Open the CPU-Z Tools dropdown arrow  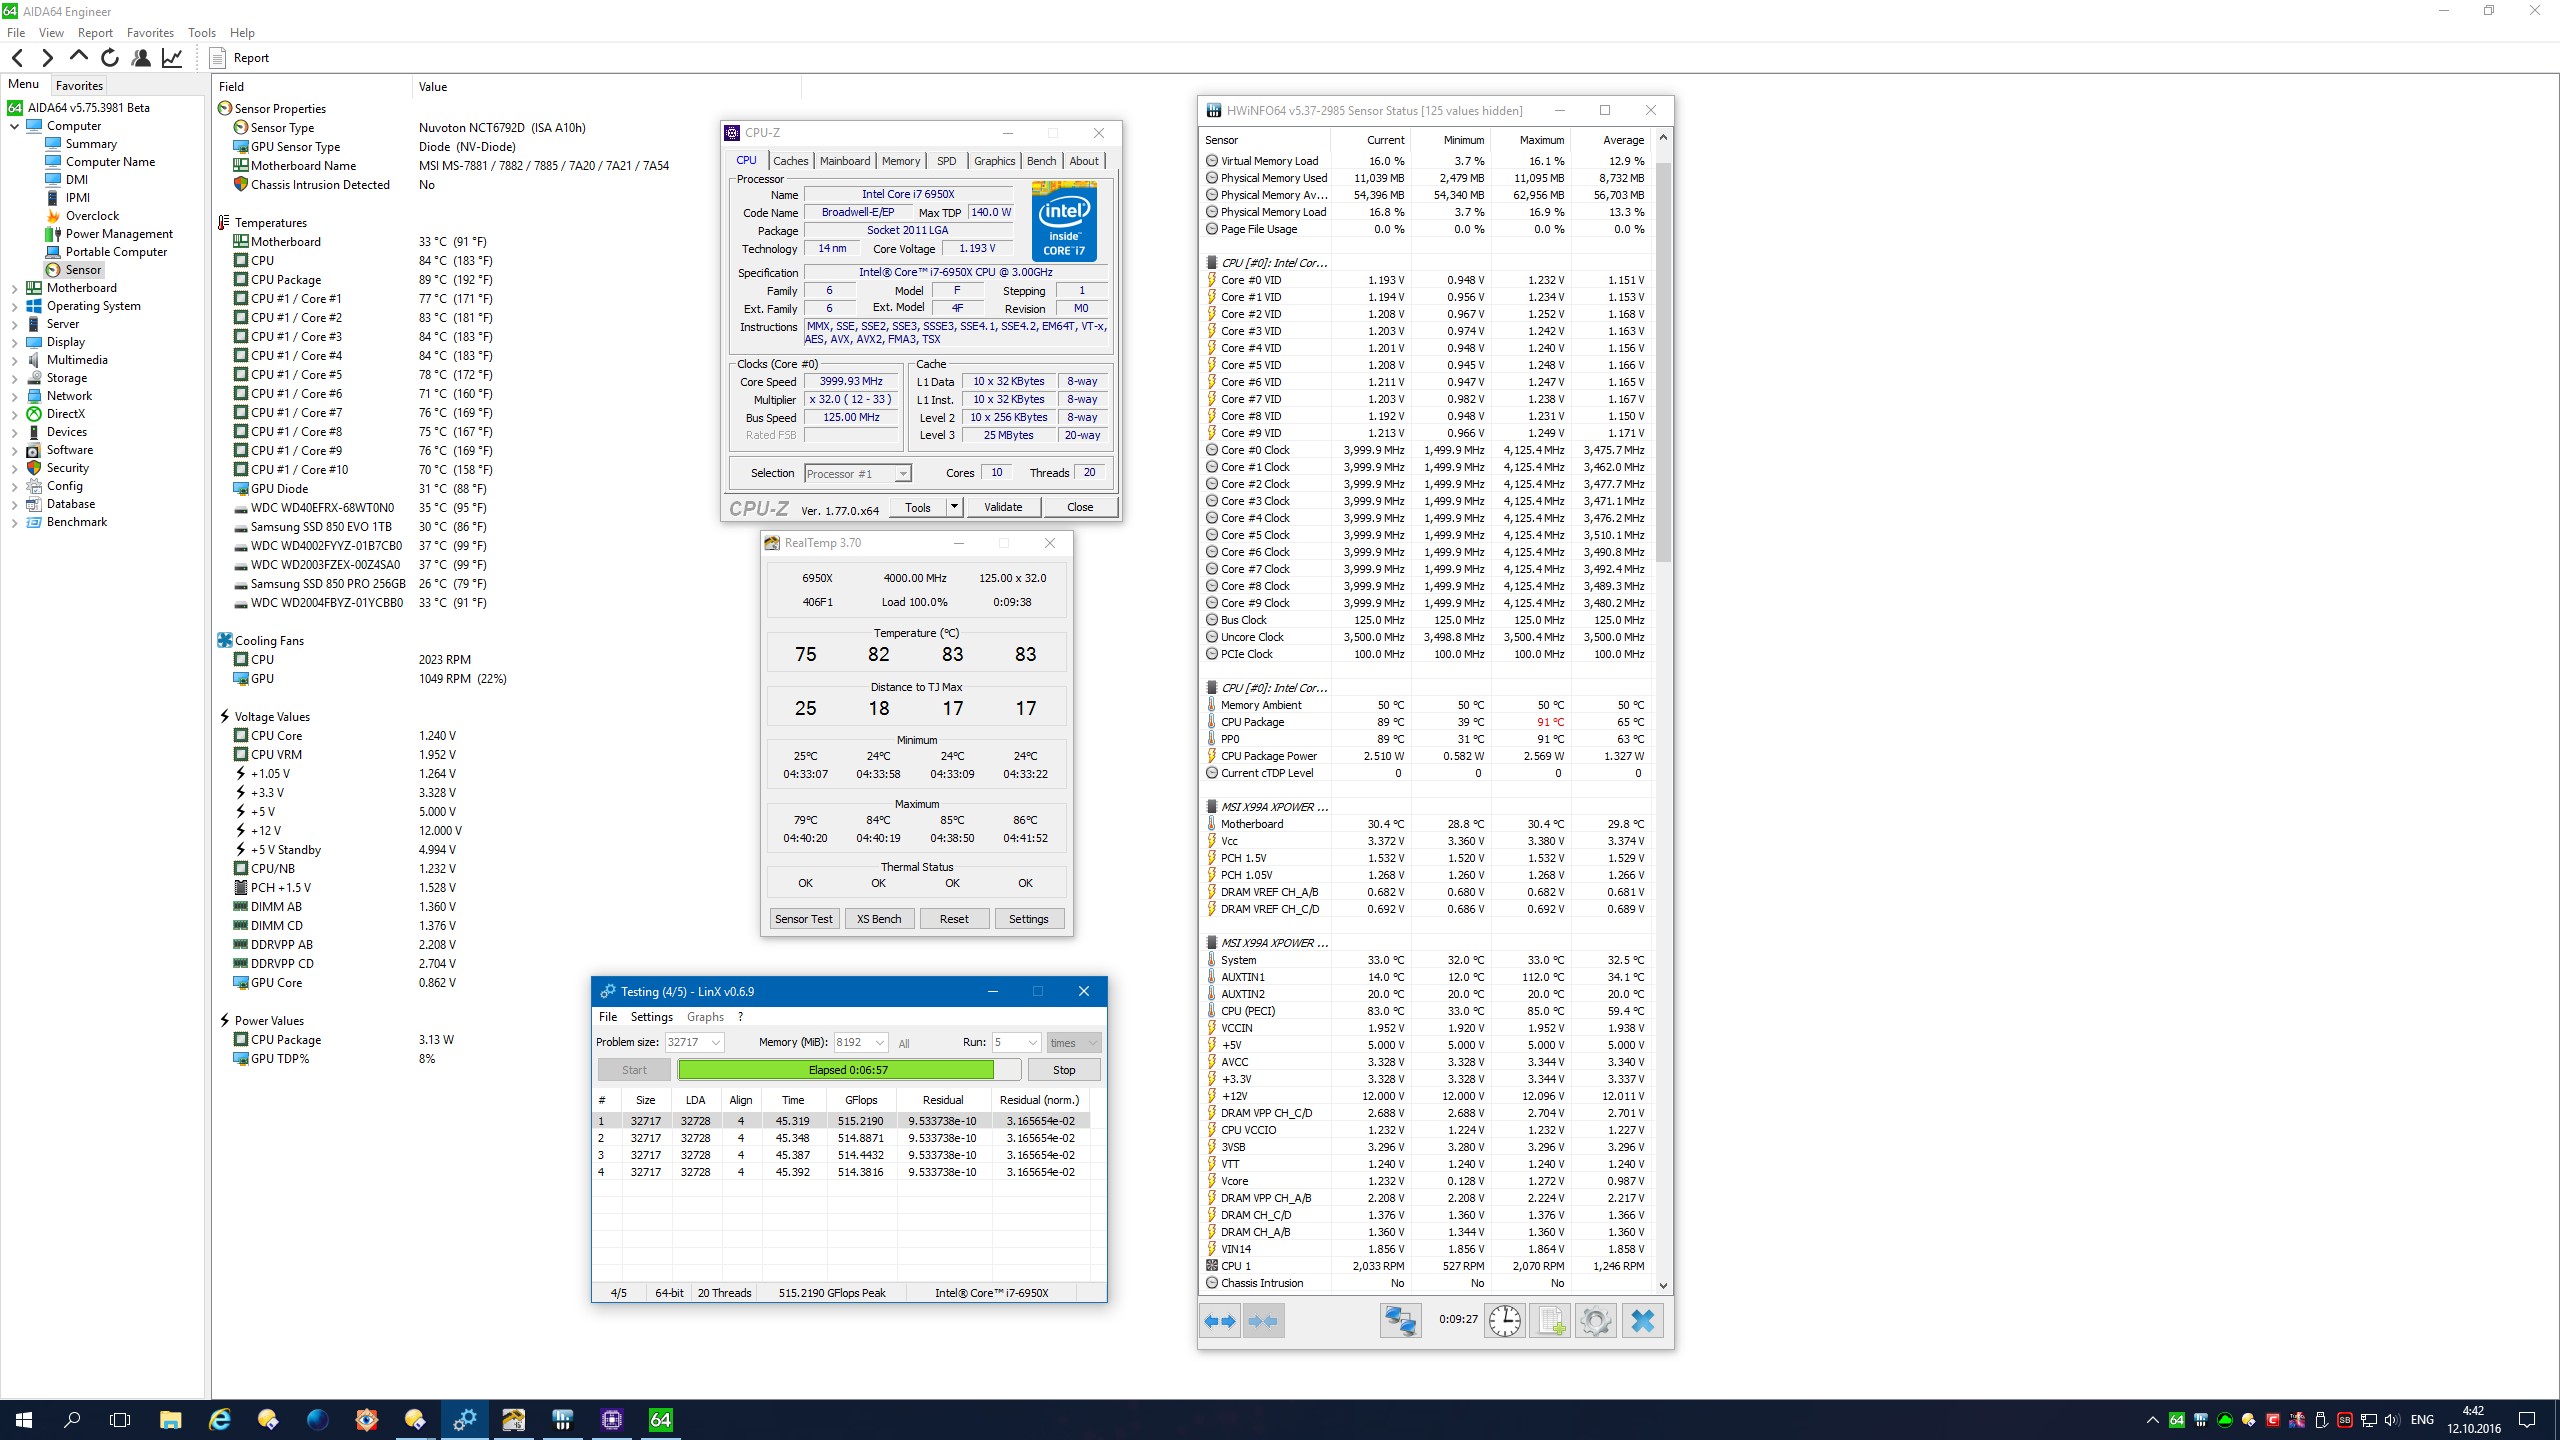pos(954,507)
